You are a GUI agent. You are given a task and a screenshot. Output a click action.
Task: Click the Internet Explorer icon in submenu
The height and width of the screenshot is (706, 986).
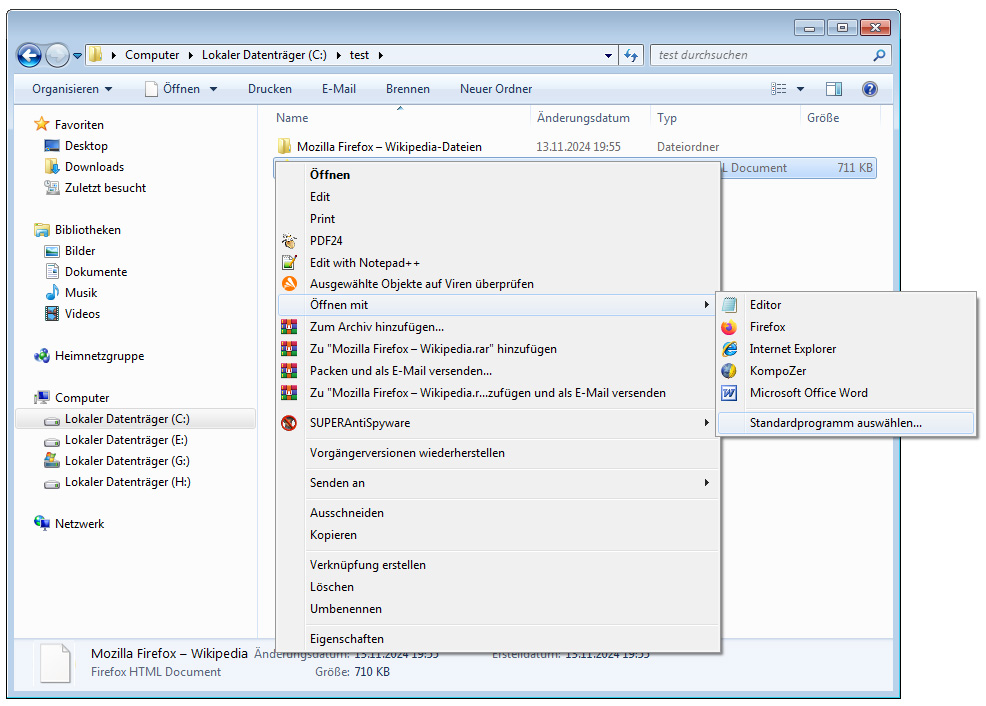point(730,349)
